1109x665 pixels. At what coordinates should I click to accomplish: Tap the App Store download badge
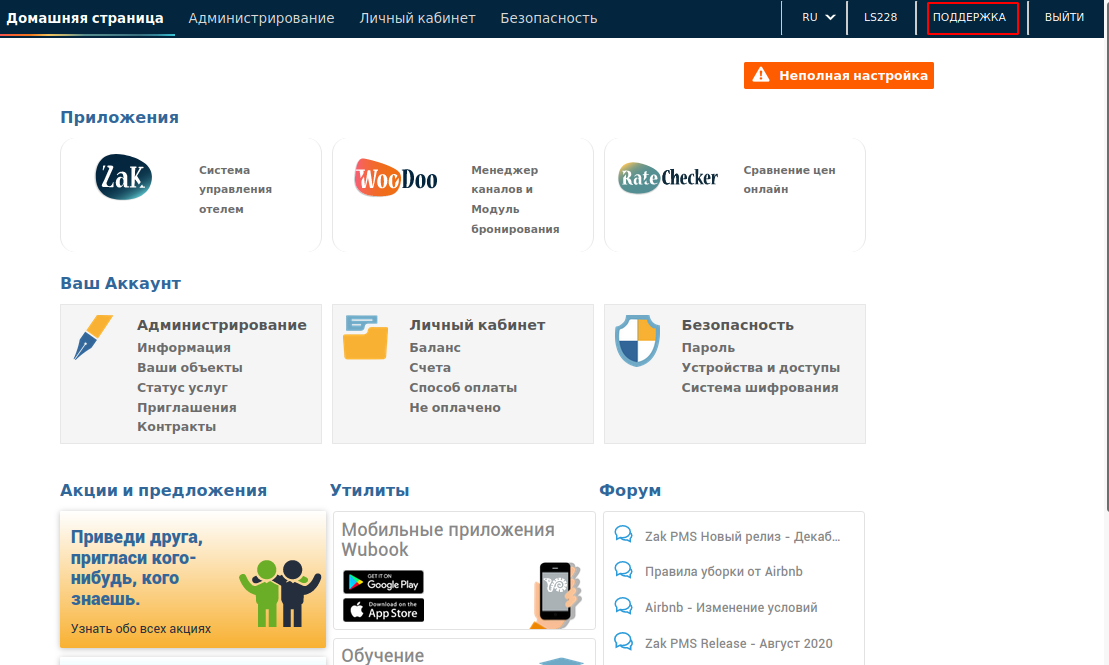[383, 610]
